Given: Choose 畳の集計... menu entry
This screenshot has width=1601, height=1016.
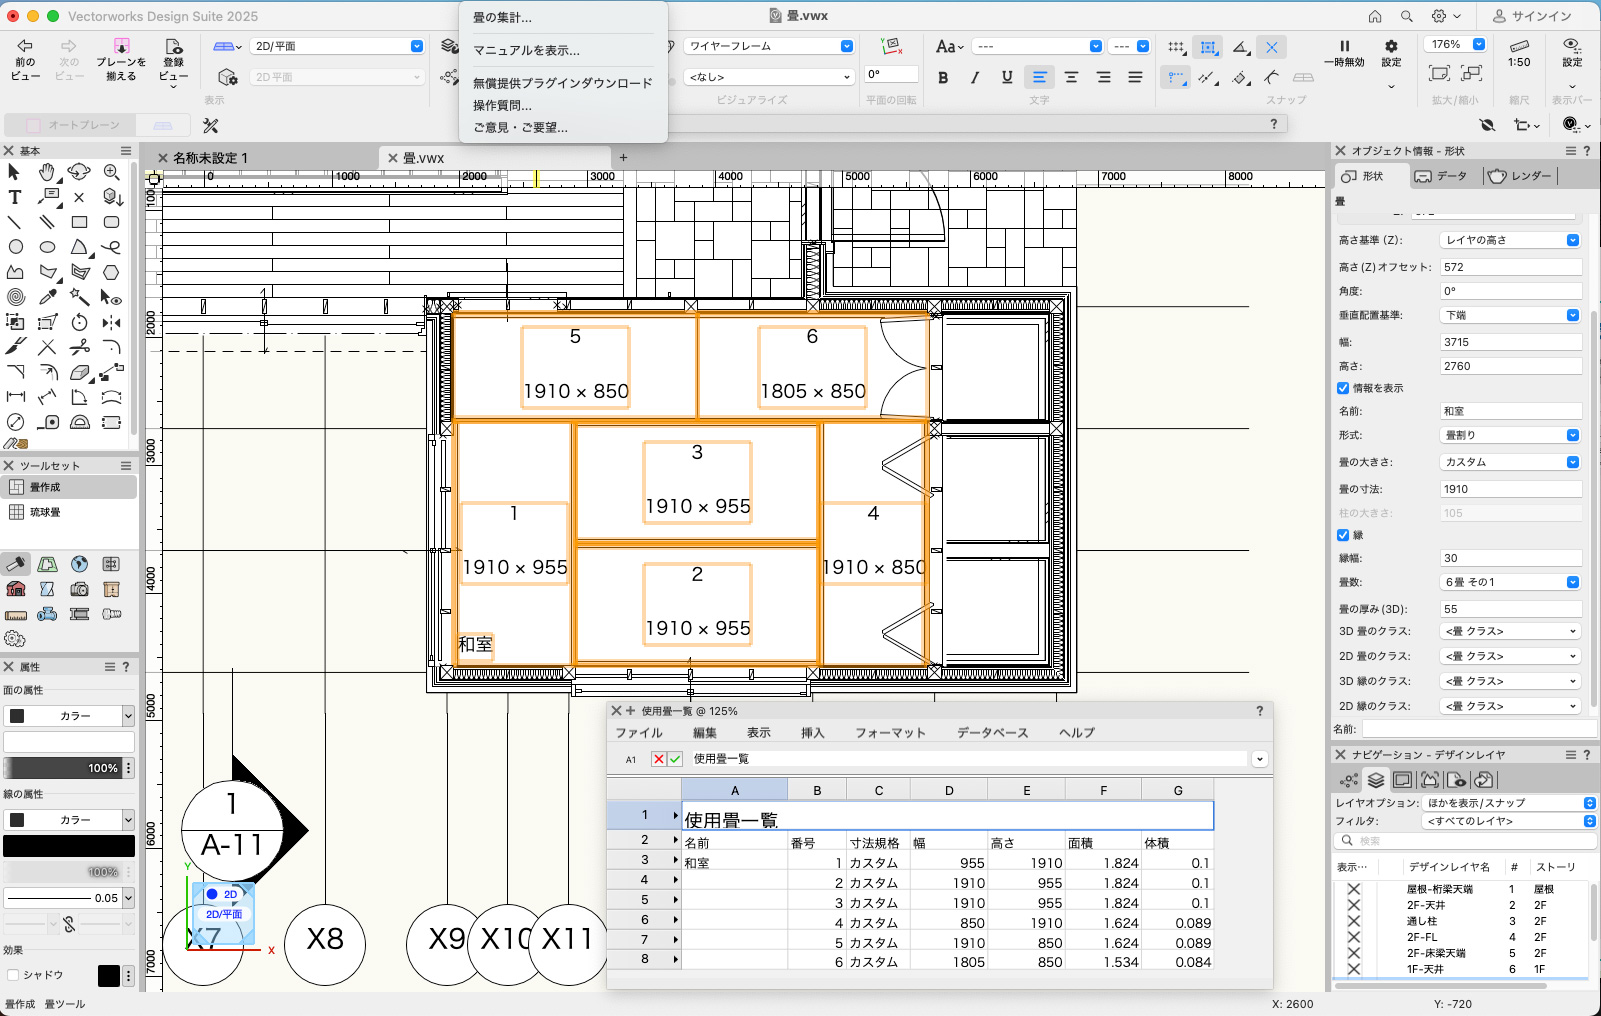Looking at the screenshot, I should [563, 18].
